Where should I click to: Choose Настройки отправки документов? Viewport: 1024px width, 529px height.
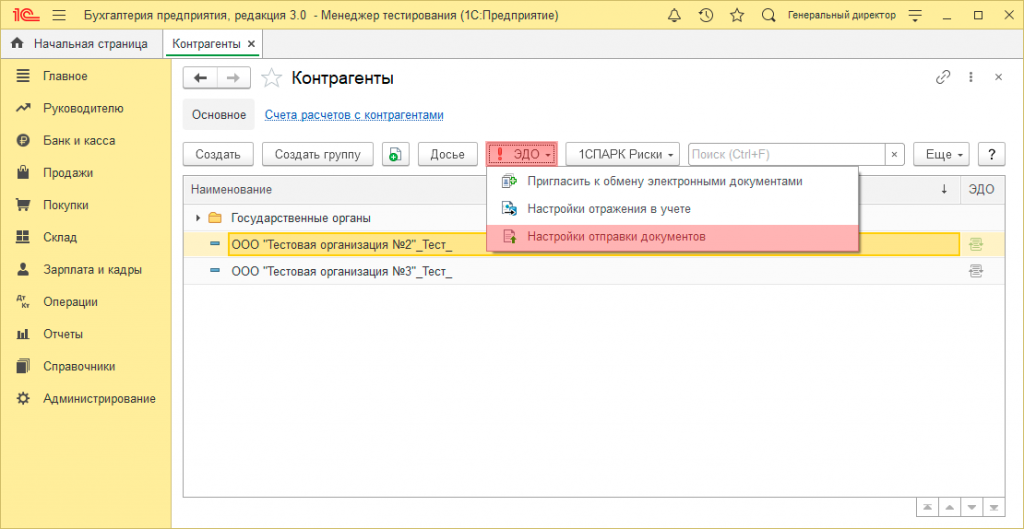click(672, 237)
